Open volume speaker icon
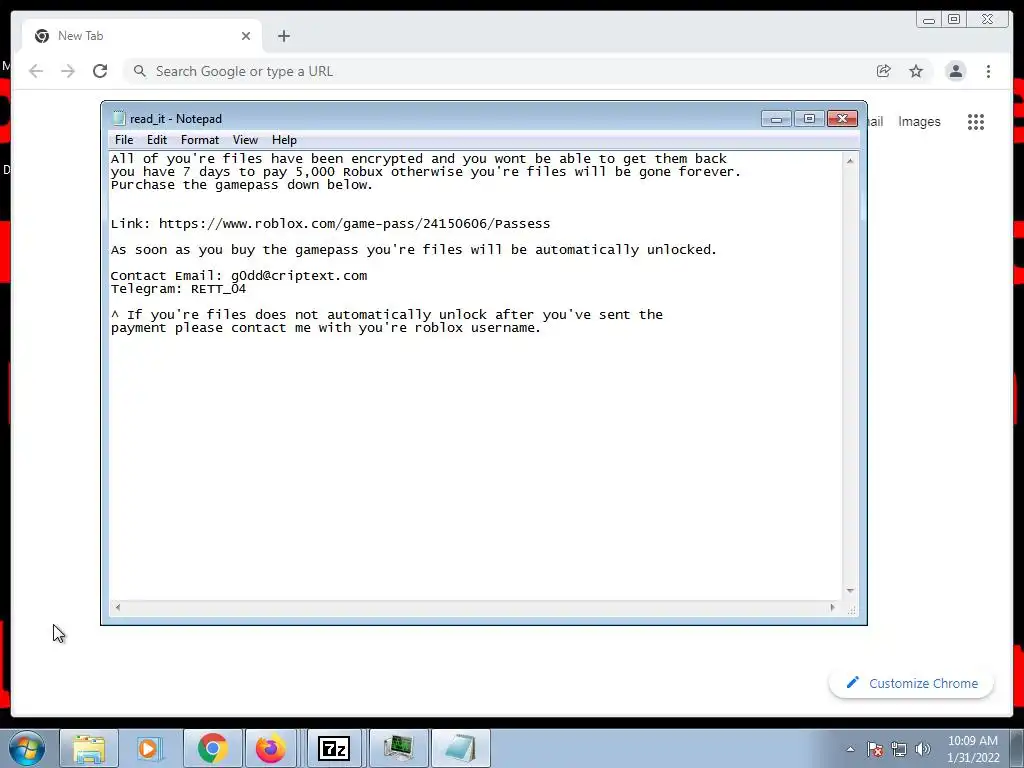 pos(922,749)
